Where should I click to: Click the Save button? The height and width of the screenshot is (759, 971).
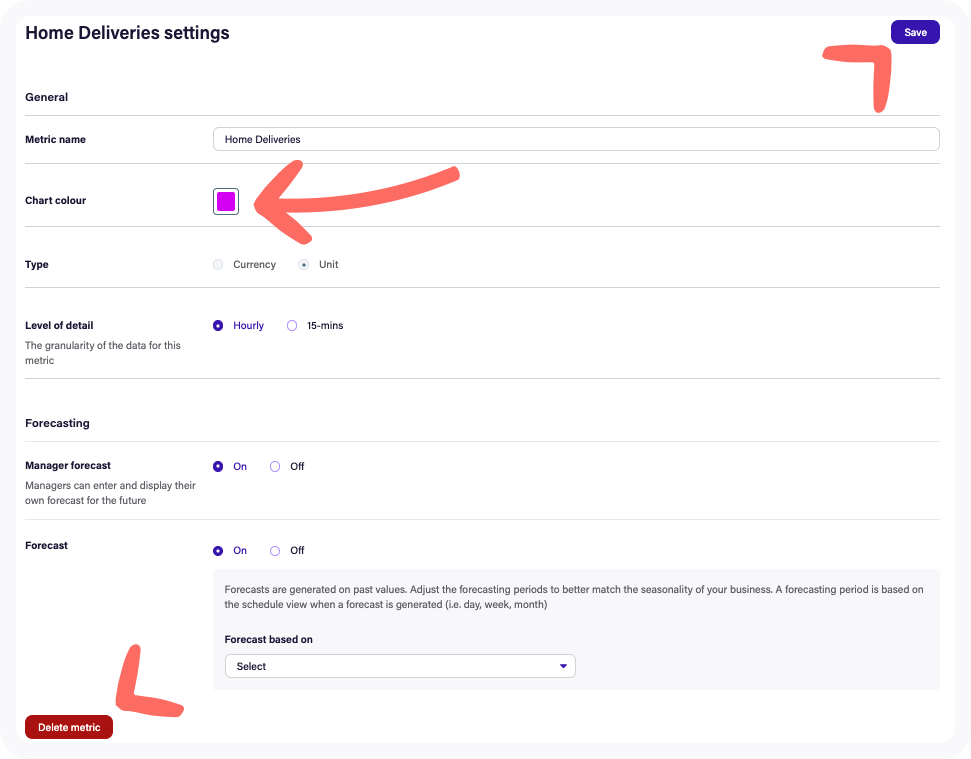click(x=915, y=32)
